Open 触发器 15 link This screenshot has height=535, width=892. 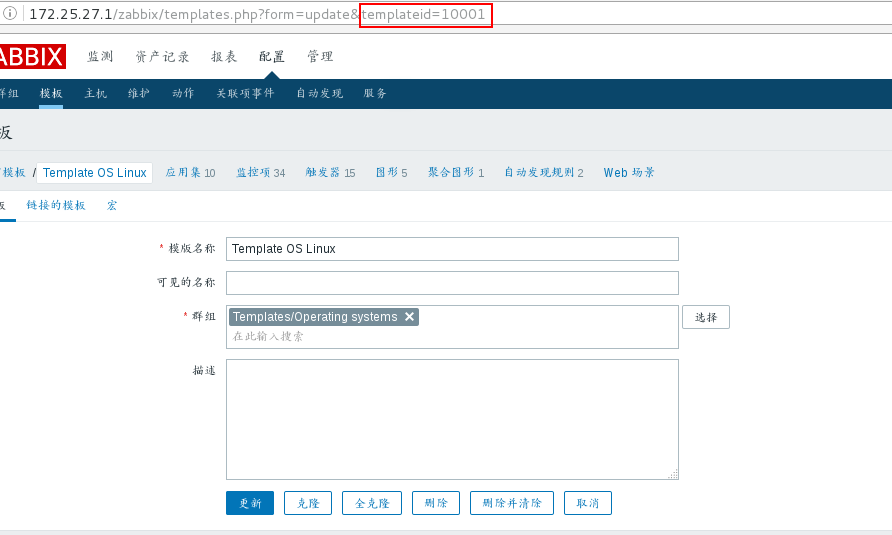[330, 172]
